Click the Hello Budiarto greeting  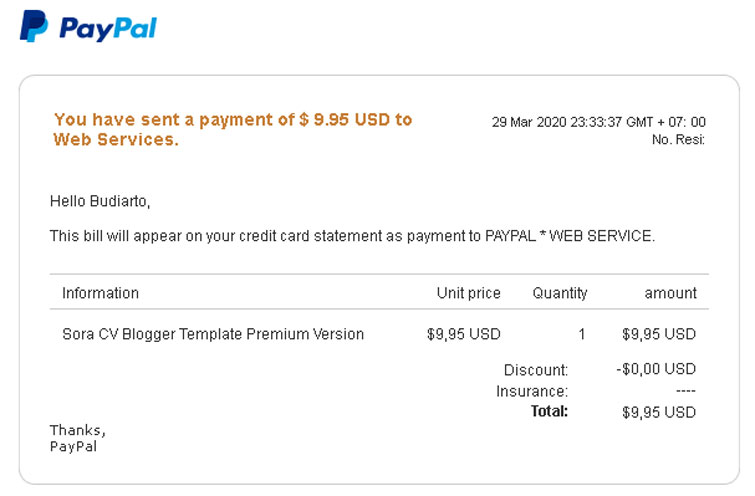coord(100,201)
